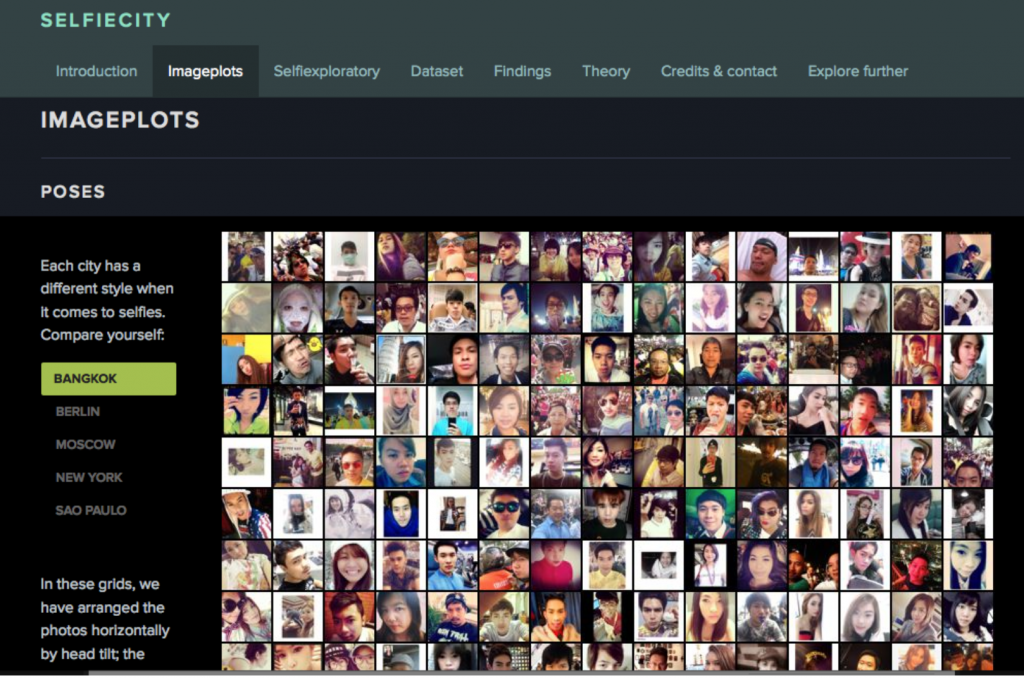Switch the grid to SAO PAULO
Image resolution: width=1024 pixels, height=678 pixels.
pyautogui.click(x=91, y=510)
